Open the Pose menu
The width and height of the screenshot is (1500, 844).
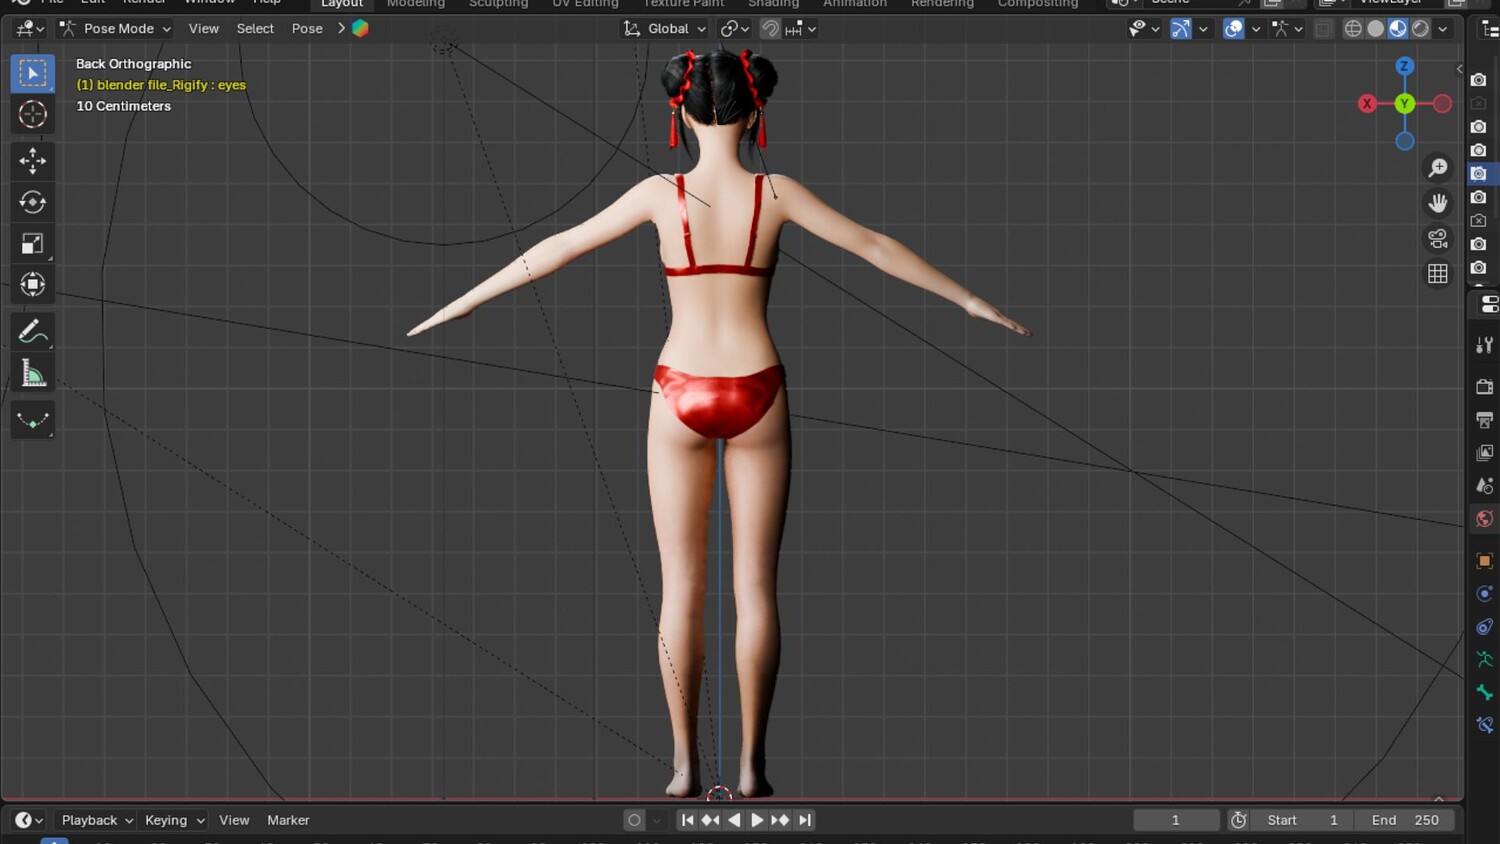(307, 29)
